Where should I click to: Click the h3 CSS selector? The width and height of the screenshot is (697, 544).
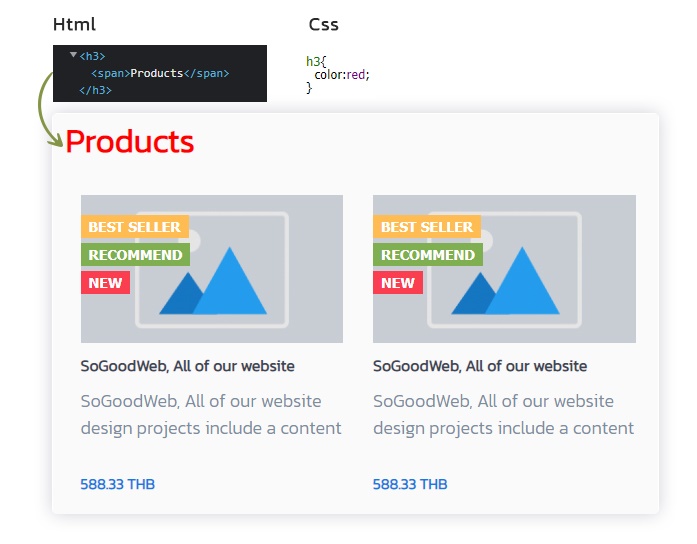click(316, 61)
